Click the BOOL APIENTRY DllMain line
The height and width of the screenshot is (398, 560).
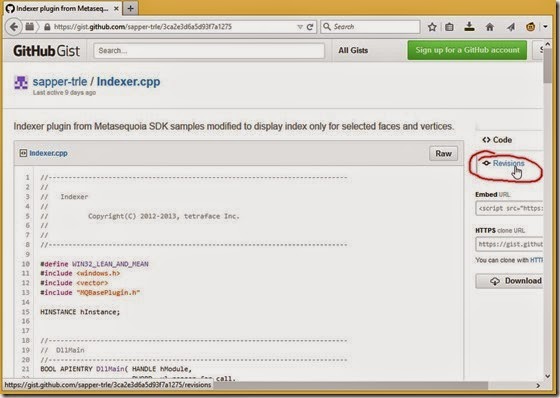116,369
